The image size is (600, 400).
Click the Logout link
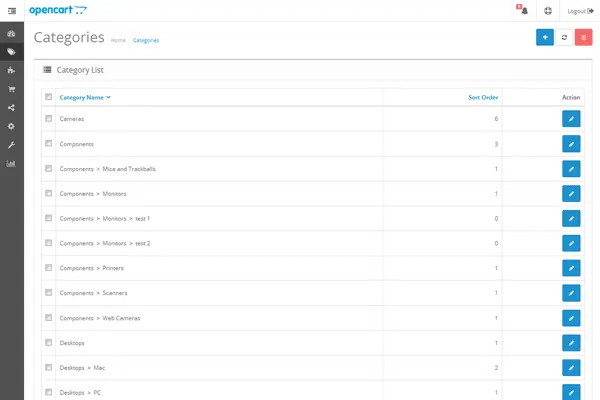(580, 11)
